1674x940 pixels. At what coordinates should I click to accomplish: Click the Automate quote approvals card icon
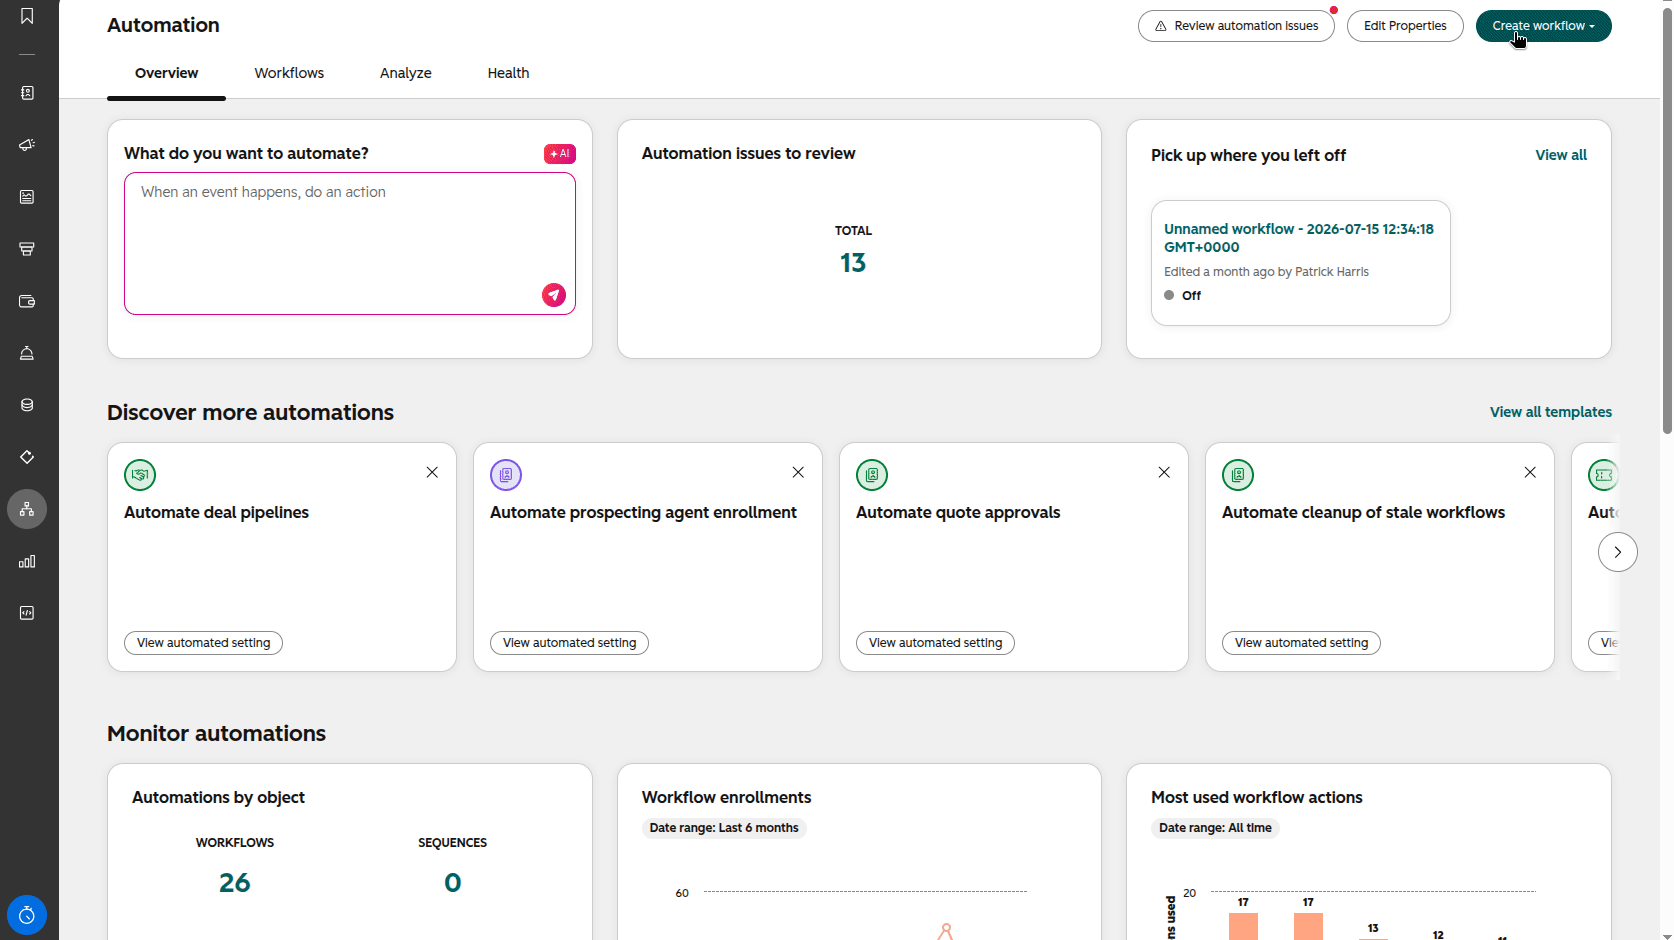tap(872, 475)
